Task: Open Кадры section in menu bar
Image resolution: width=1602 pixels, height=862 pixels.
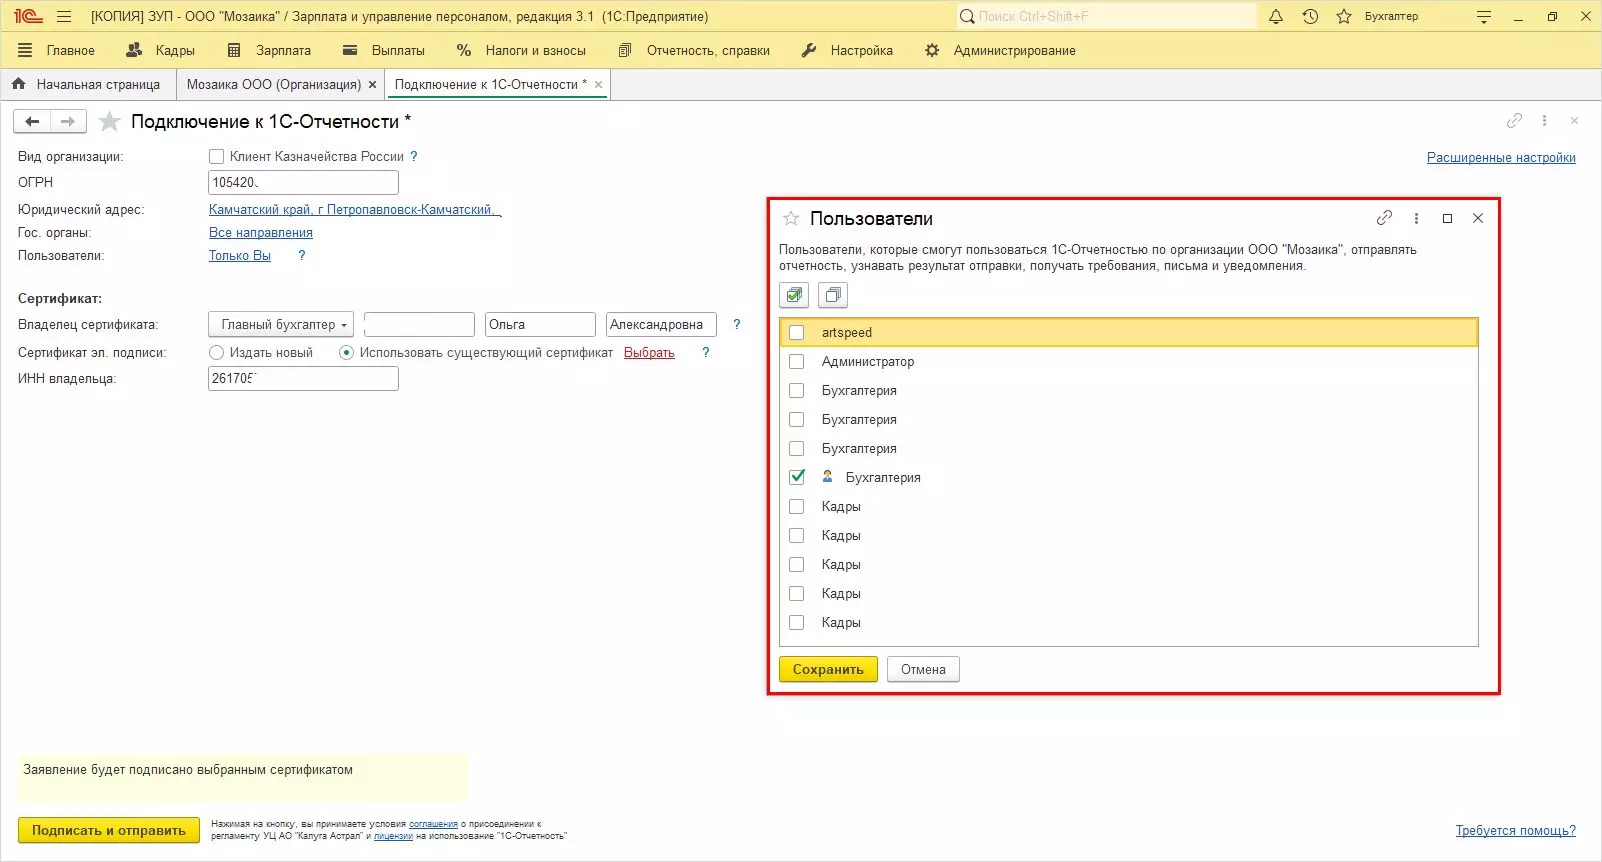Action: (161, 50)
